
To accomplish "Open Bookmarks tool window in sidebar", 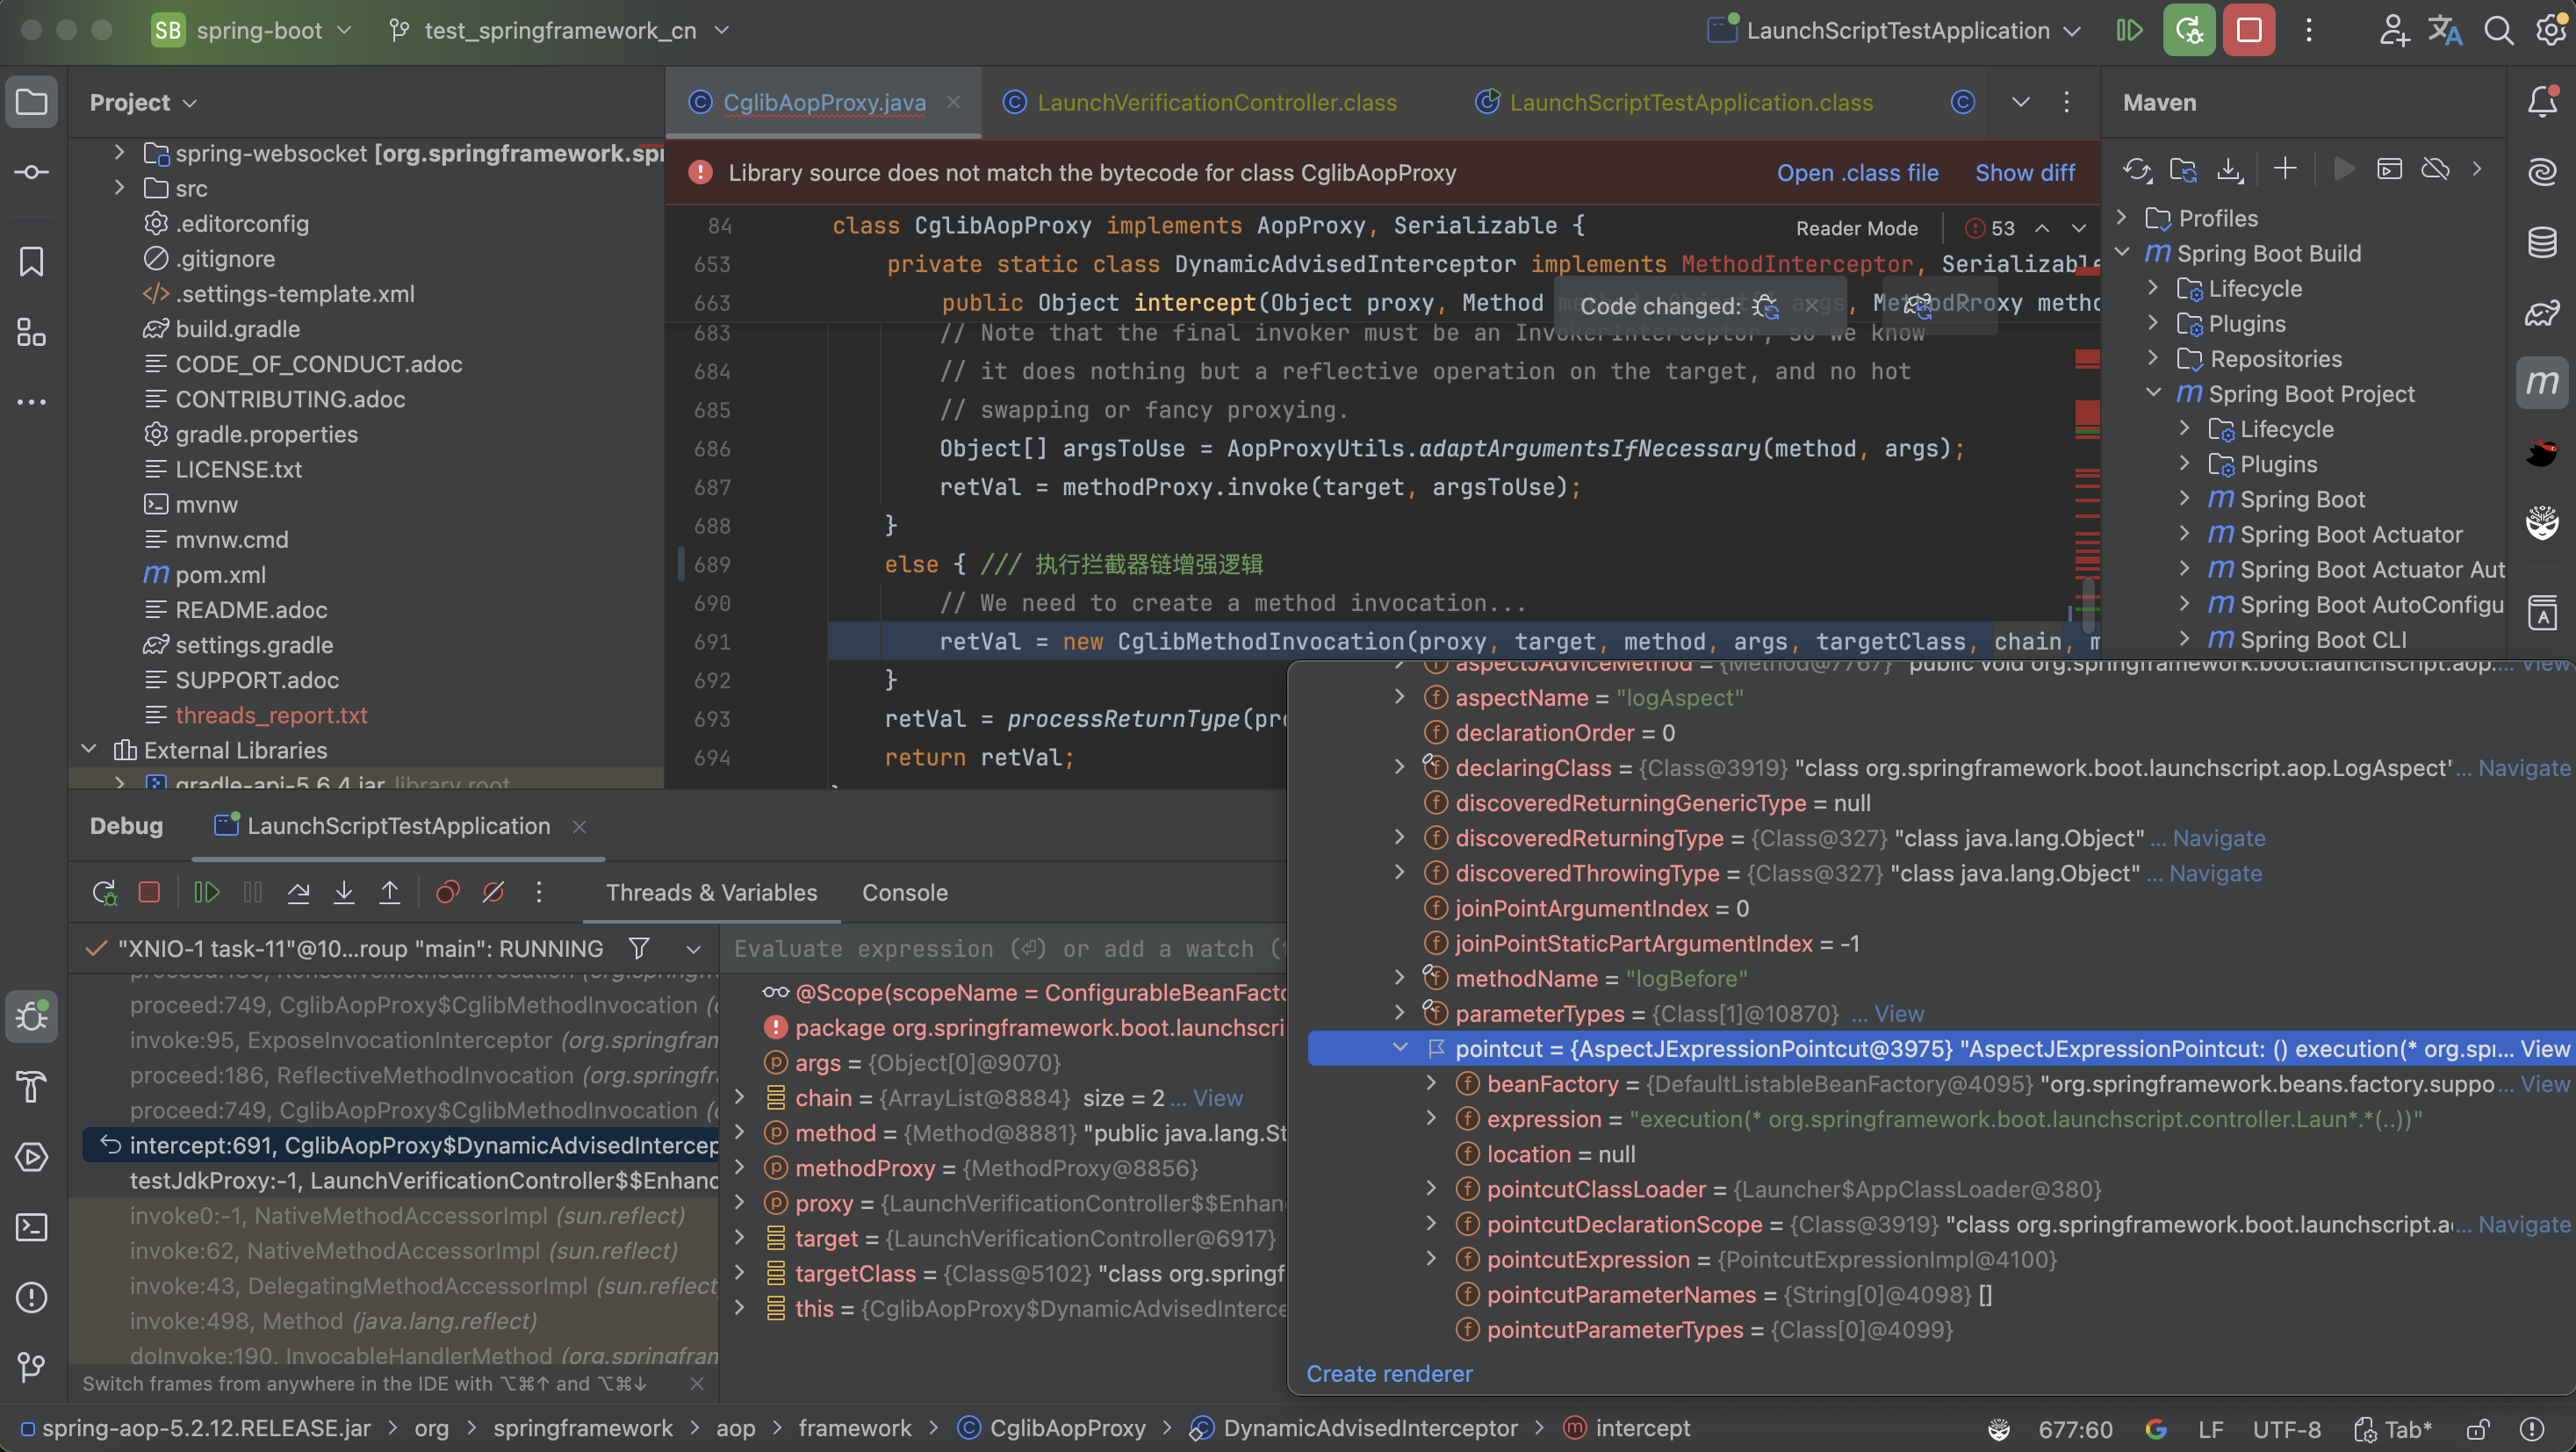I will [31, 262].
